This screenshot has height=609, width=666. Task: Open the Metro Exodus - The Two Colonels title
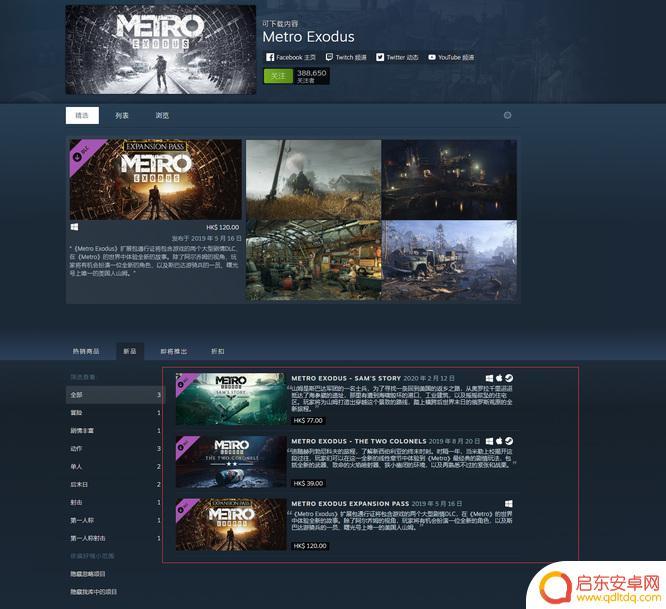click(x=359, y=441)
